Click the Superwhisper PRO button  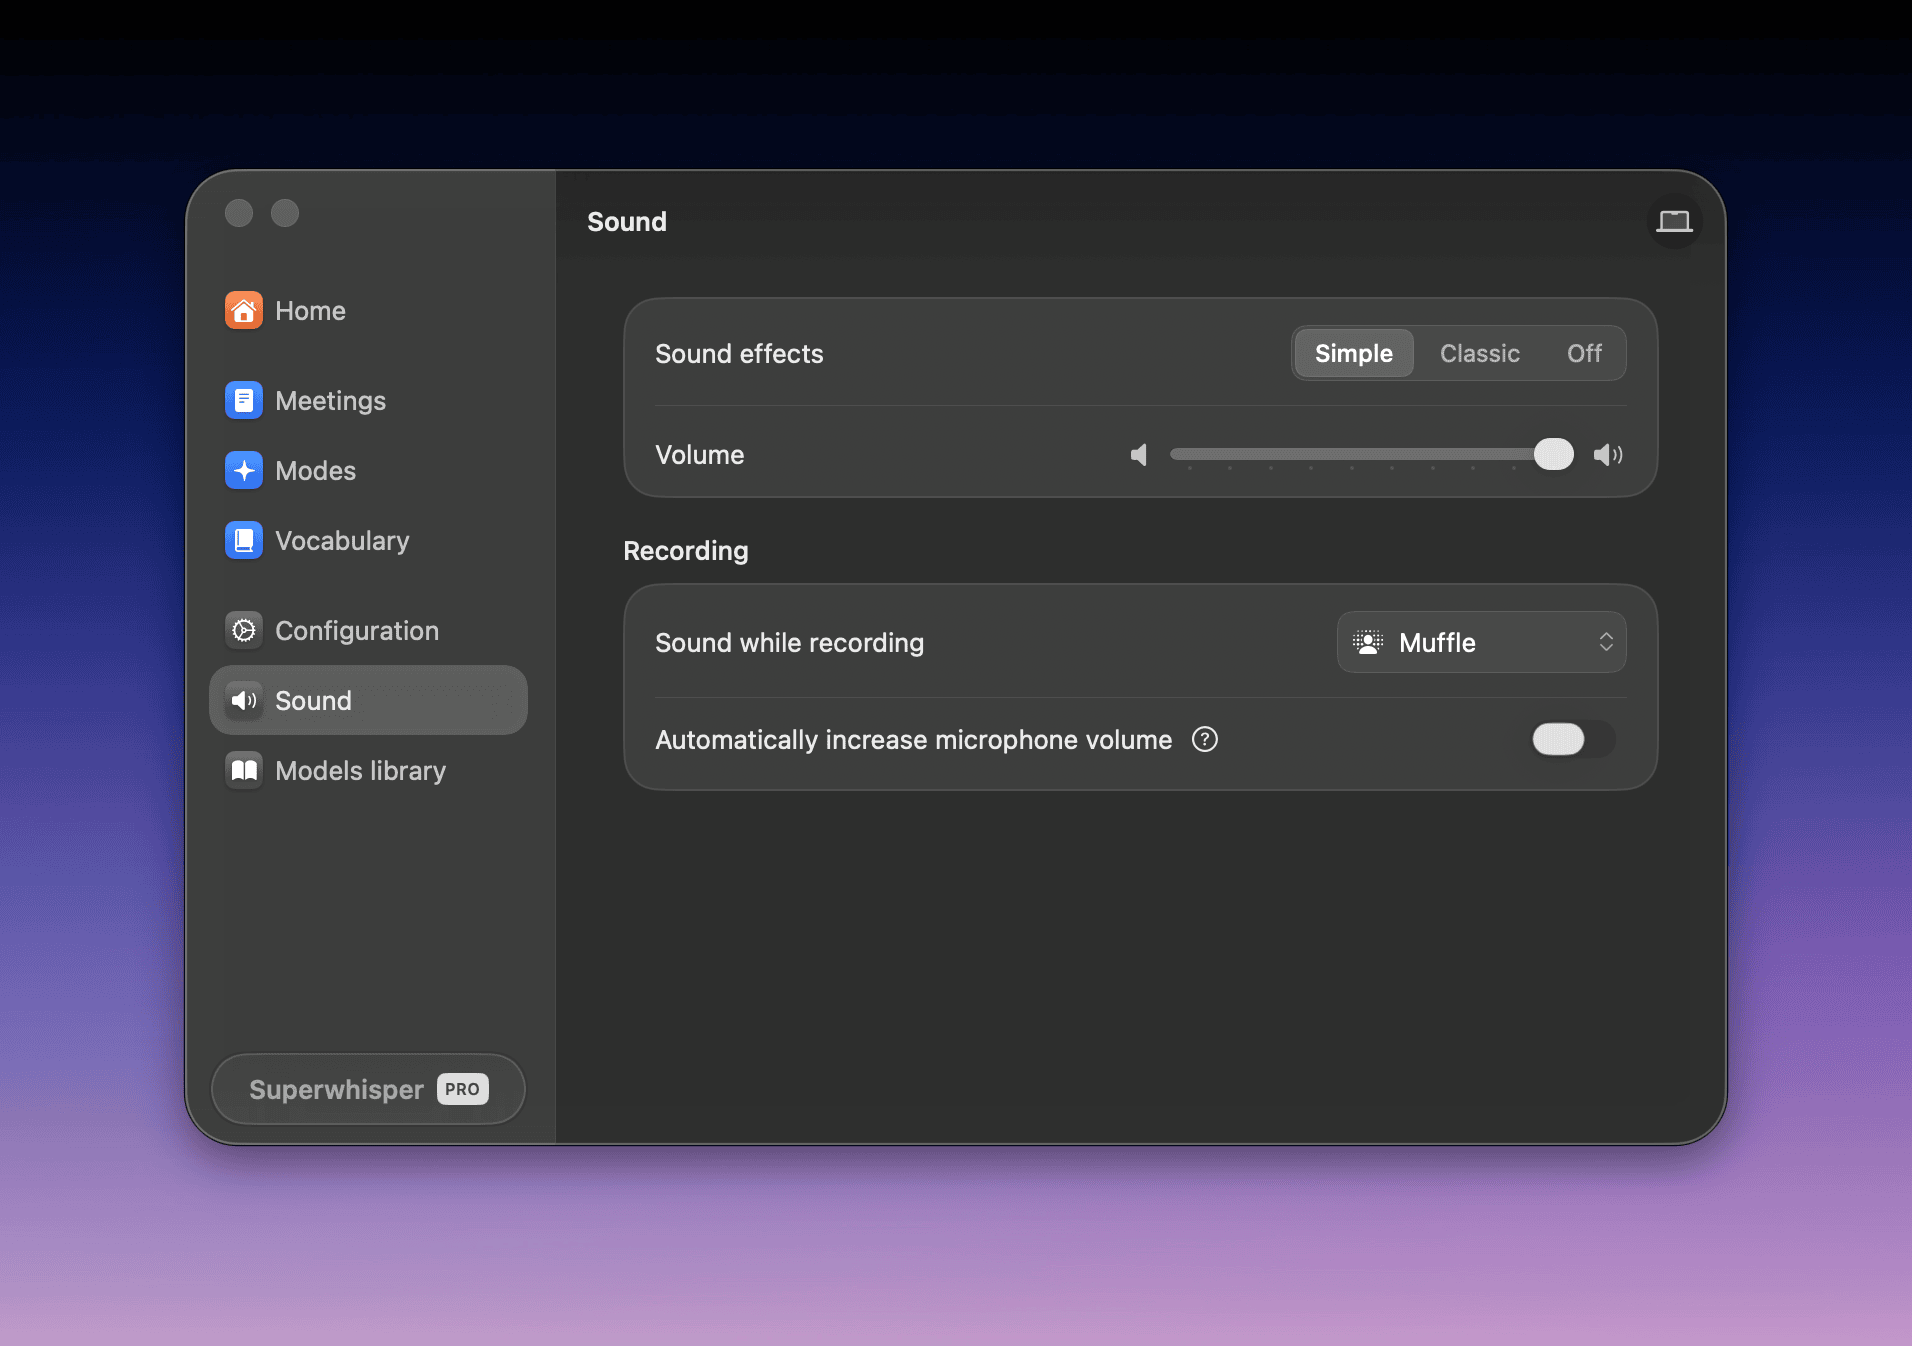tap(368, 1089)
